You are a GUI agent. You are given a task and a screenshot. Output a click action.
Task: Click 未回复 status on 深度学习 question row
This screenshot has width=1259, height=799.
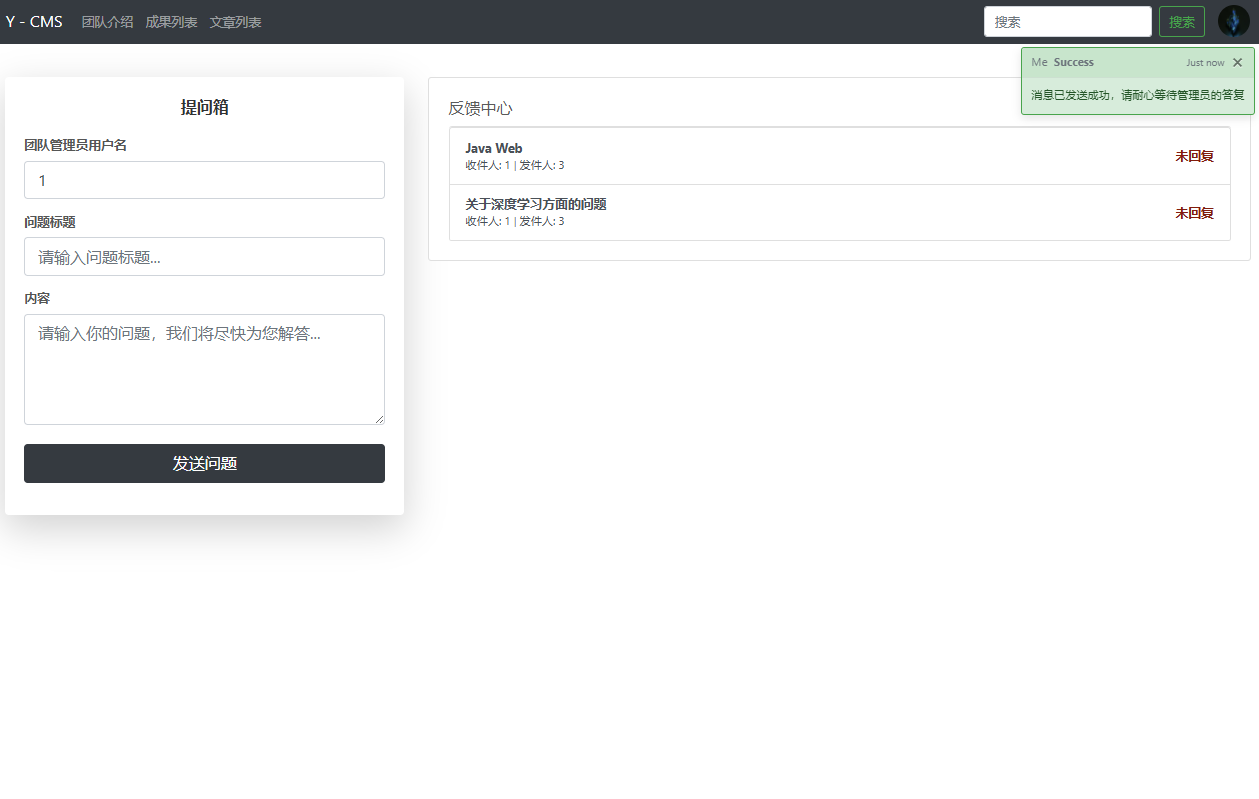click(x=1194, y=213)
